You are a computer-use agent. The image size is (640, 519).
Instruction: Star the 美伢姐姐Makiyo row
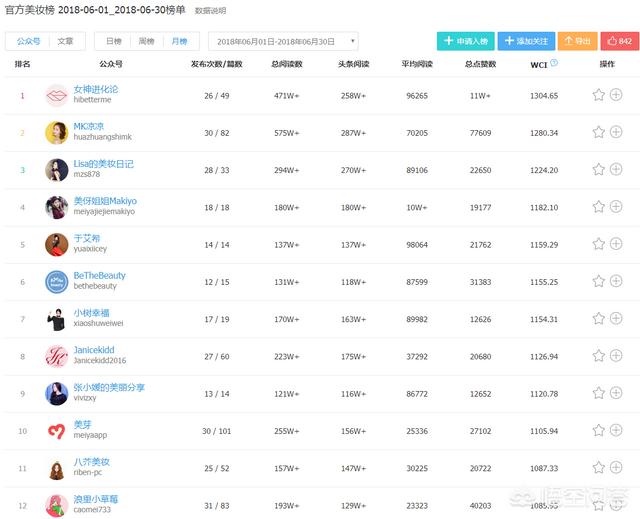pyautogui.click(x=598, y=207)
